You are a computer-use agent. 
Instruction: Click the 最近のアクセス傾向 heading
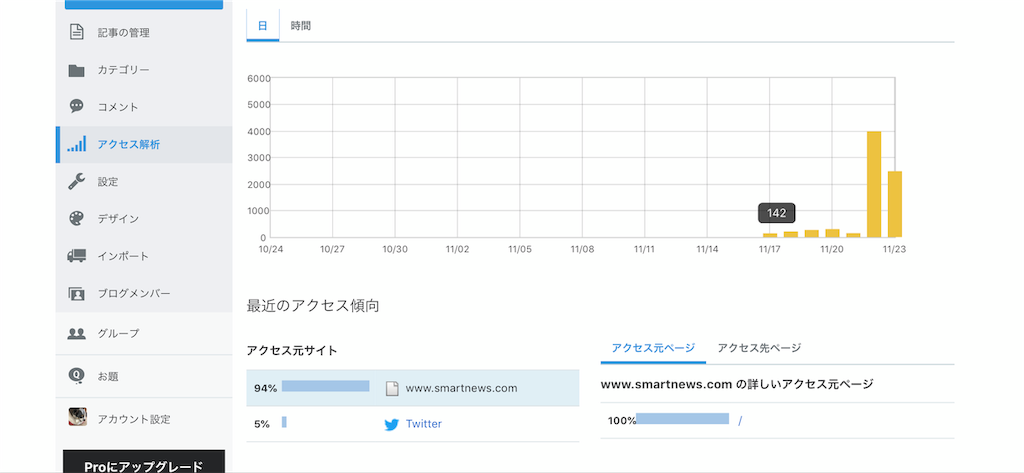click(x=313, y=306)
